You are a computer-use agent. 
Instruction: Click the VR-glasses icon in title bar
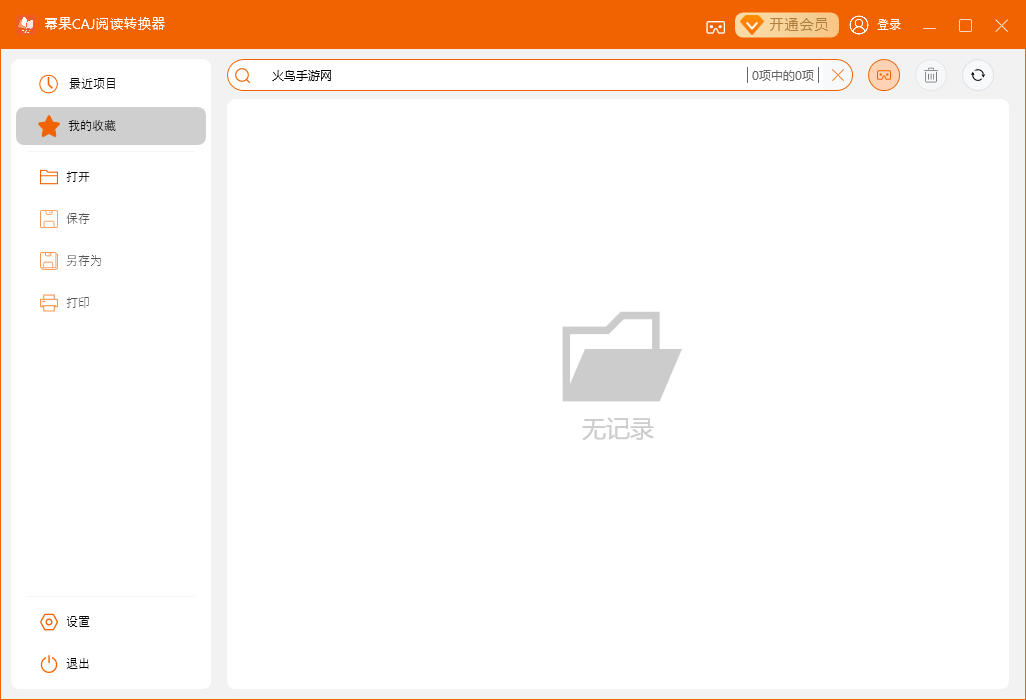pyautogui.click(x=715, y=27)
